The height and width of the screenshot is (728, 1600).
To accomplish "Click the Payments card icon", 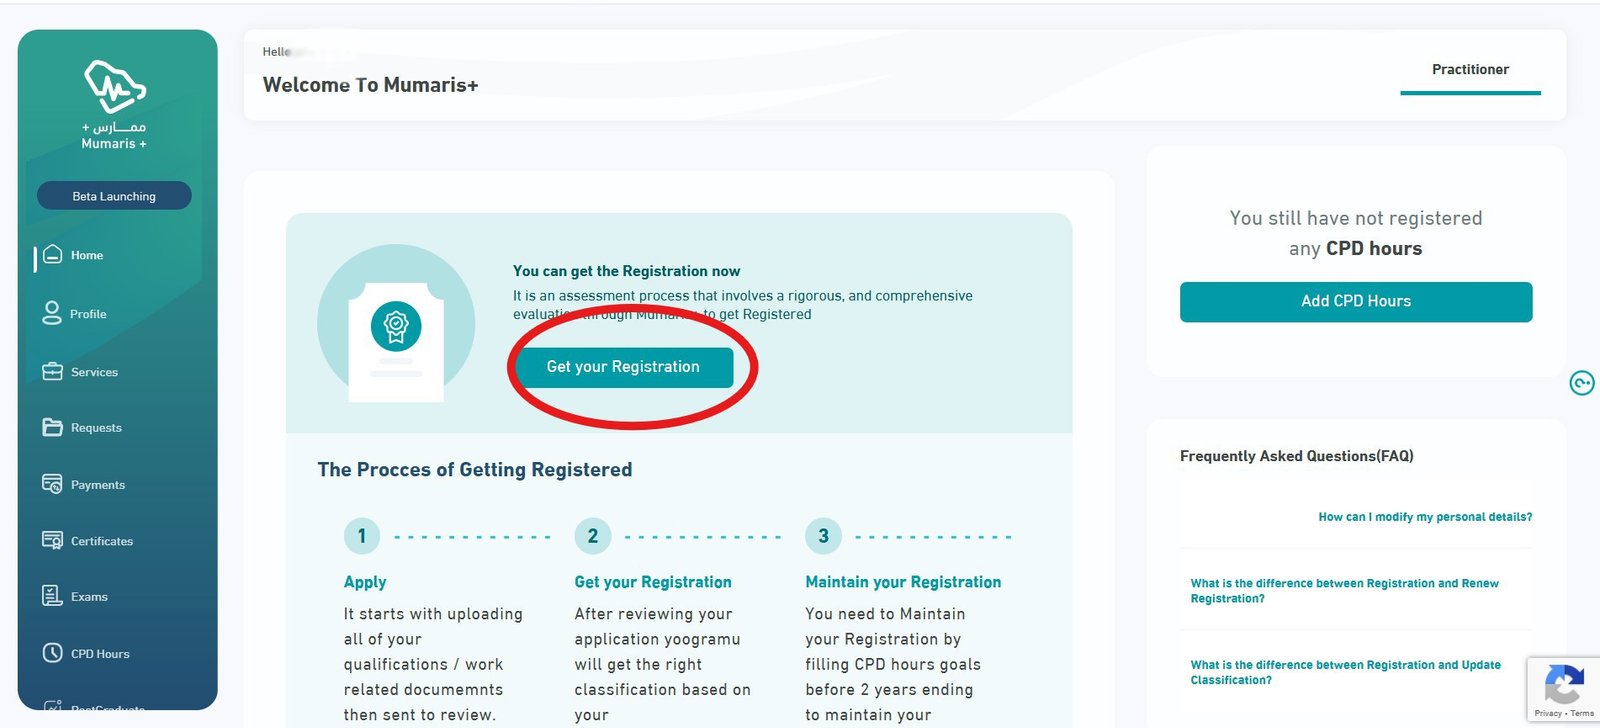I will click(x=52, y=484).
